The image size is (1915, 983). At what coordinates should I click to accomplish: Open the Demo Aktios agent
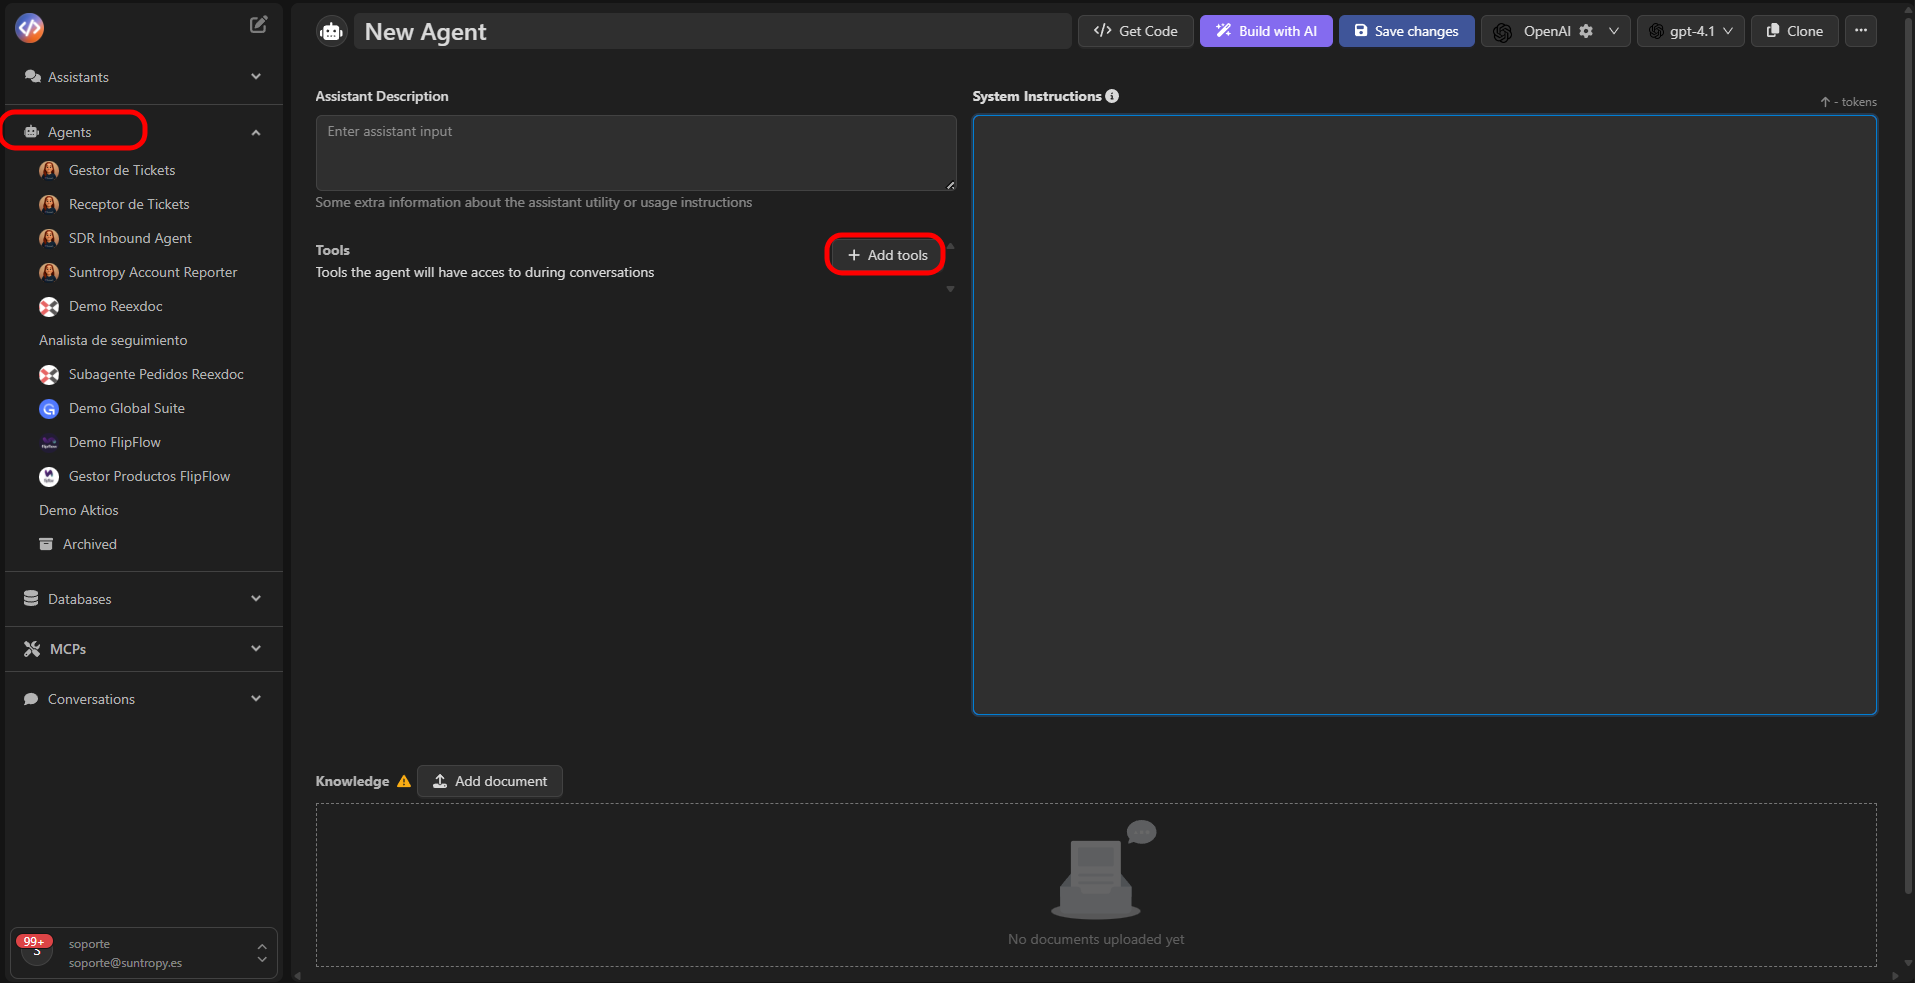click(x=79, y=510)
